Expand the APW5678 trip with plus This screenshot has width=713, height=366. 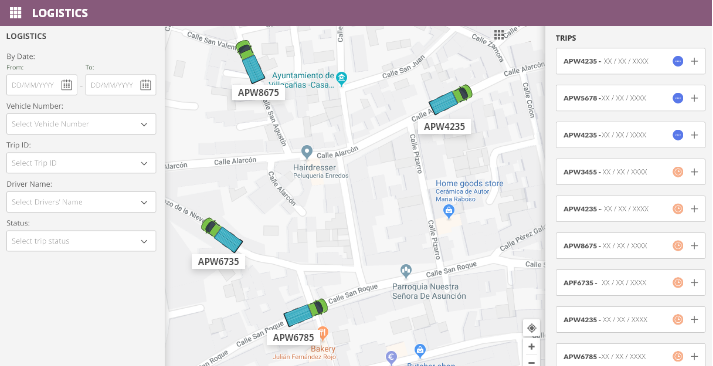(x=694, y=98)
